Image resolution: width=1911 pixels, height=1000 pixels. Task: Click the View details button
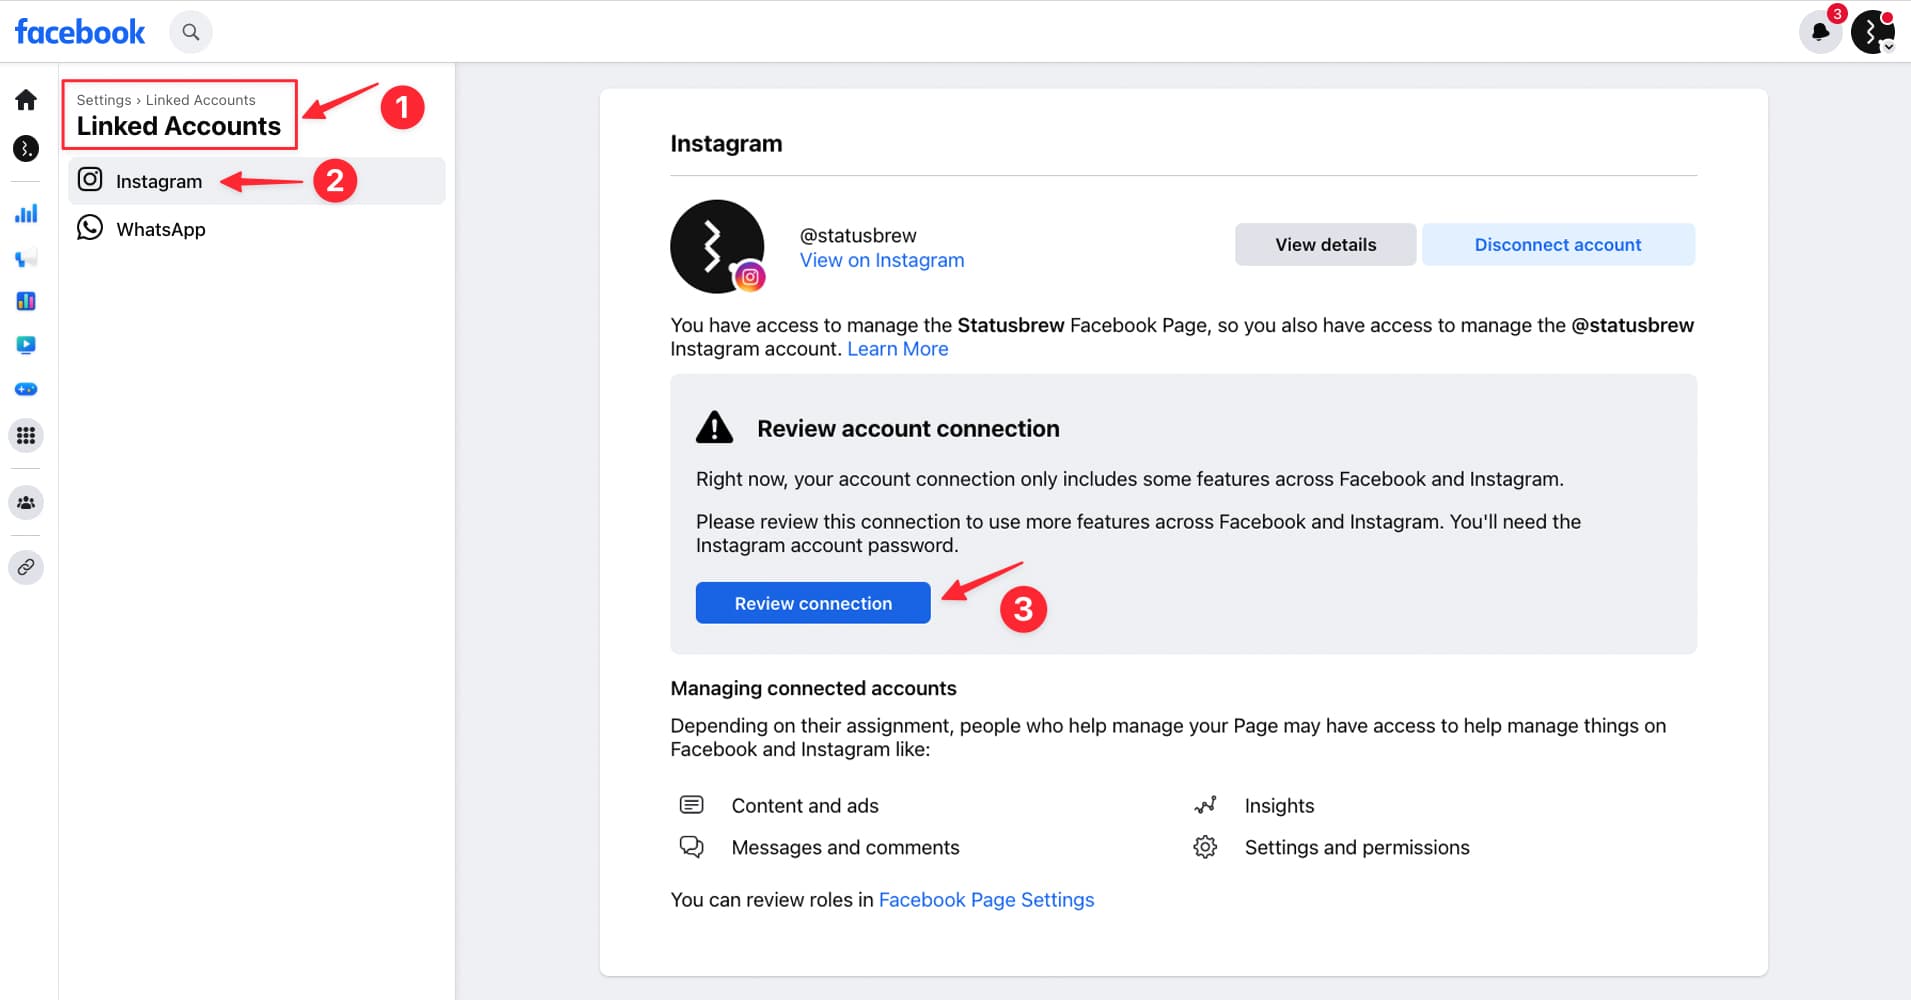coord(1325,245)
